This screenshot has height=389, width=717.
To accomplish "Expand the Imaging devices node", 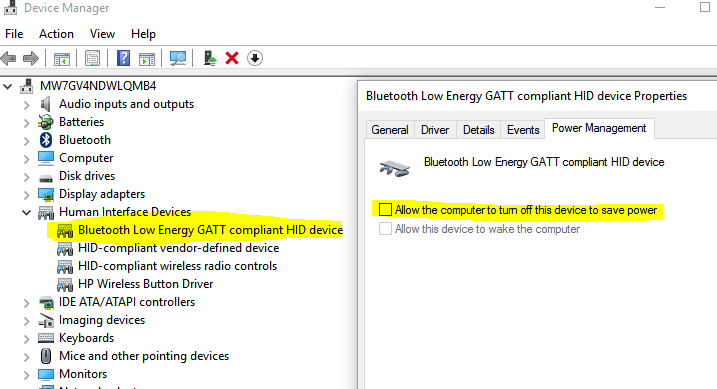I will tap(27, 321).
